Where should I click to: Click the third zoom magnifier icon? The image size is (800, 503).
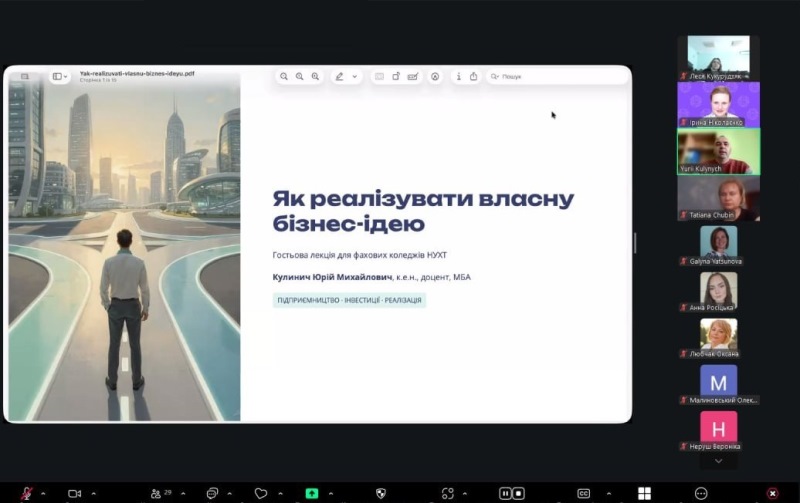pos(315,77)
